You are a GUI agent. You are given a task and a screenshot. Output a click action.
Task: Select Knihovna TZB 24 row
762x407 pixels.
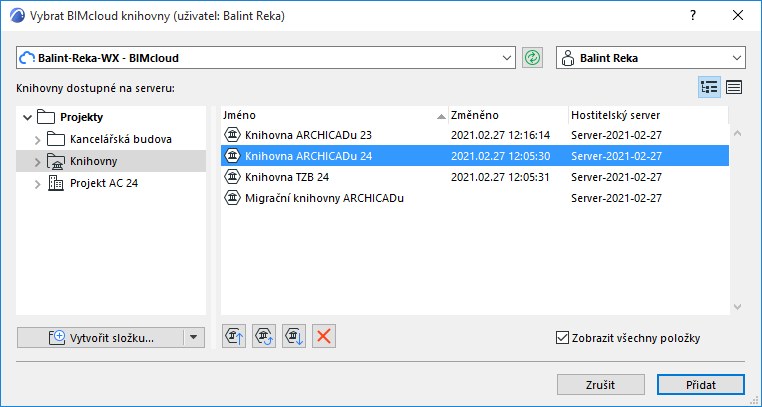tap(475, 177)
